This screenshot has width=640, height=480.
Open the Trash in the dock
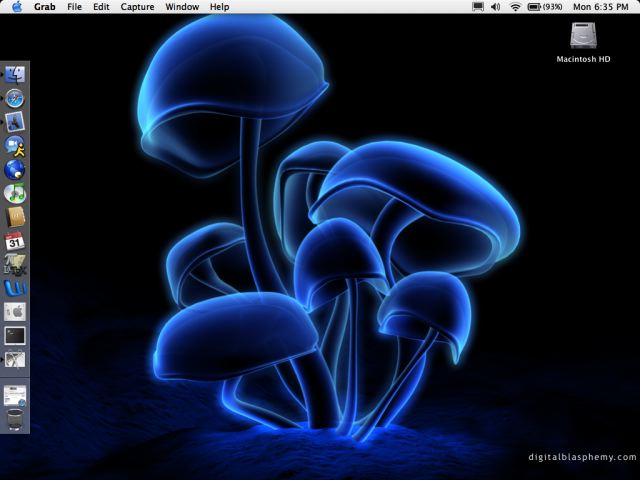(x=15, y=420)
